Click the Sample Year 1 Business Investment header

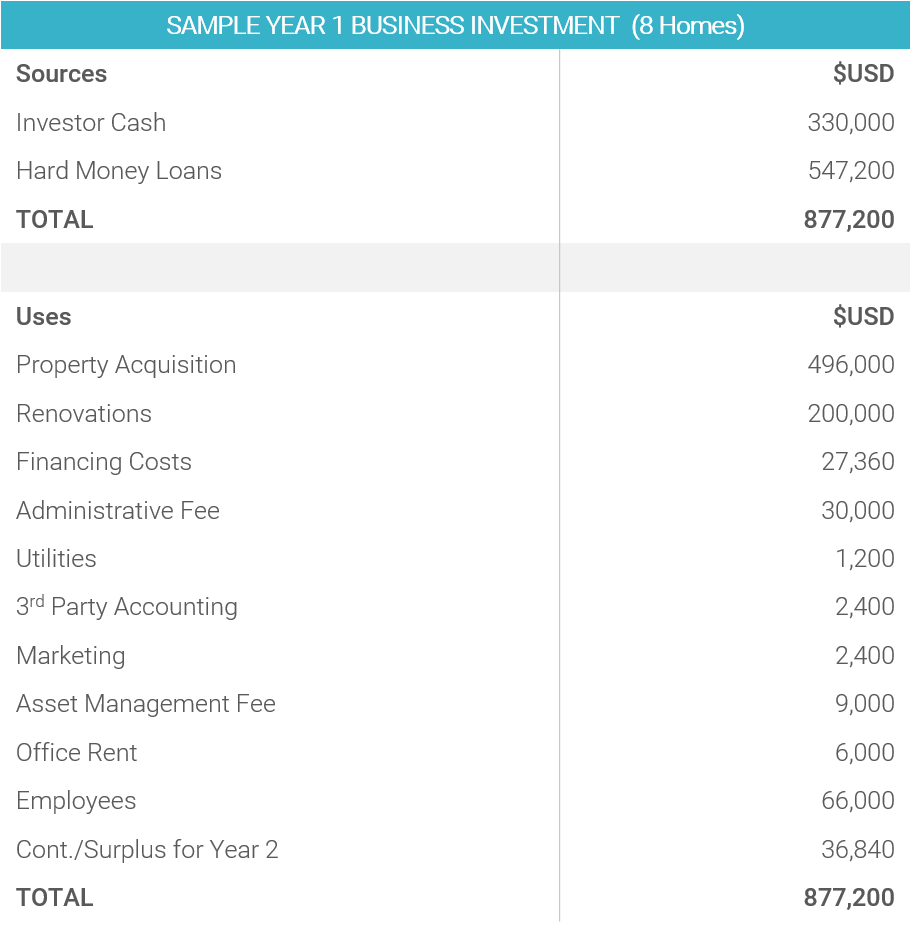coord(455,25)
